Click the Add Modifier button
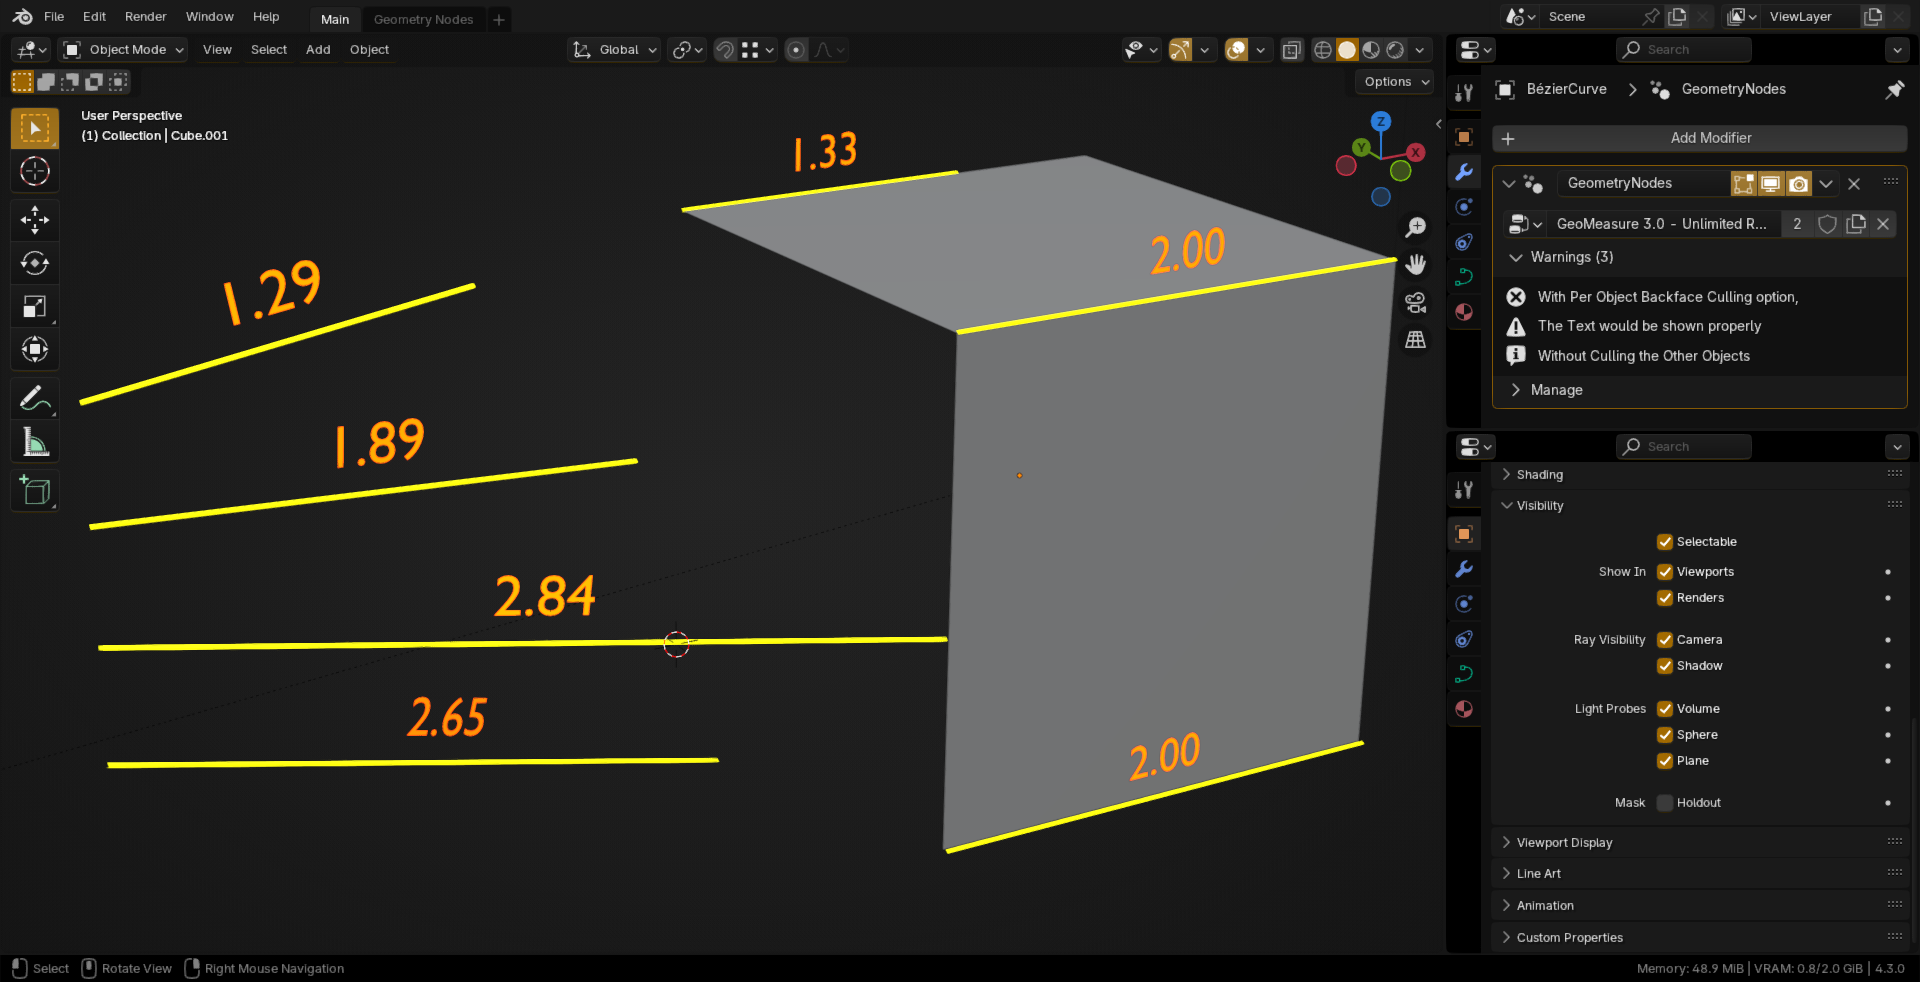The height and width of the screenshot is (982, 1920). (1699, 138)
